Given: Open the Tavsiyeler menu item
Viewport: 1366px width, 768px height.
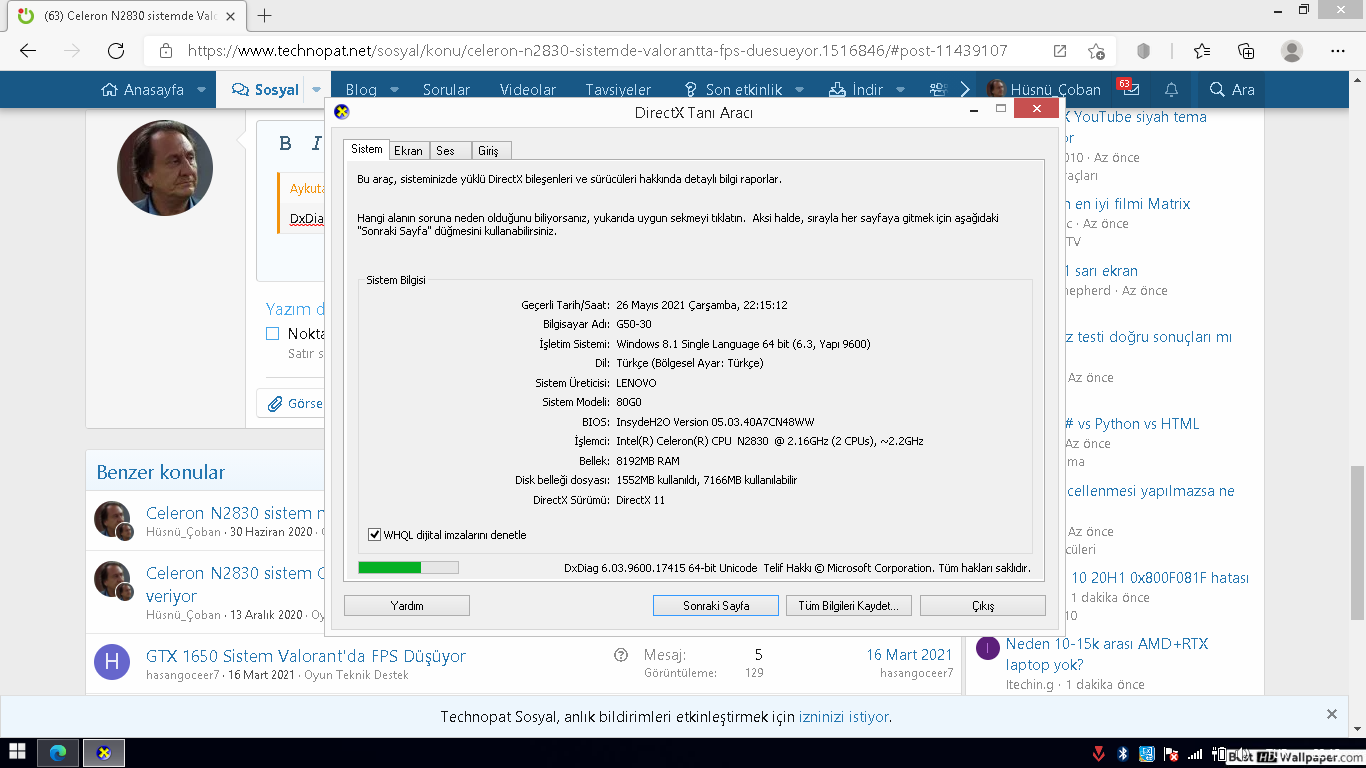Looking at the screenshot, I should [618, 89].
